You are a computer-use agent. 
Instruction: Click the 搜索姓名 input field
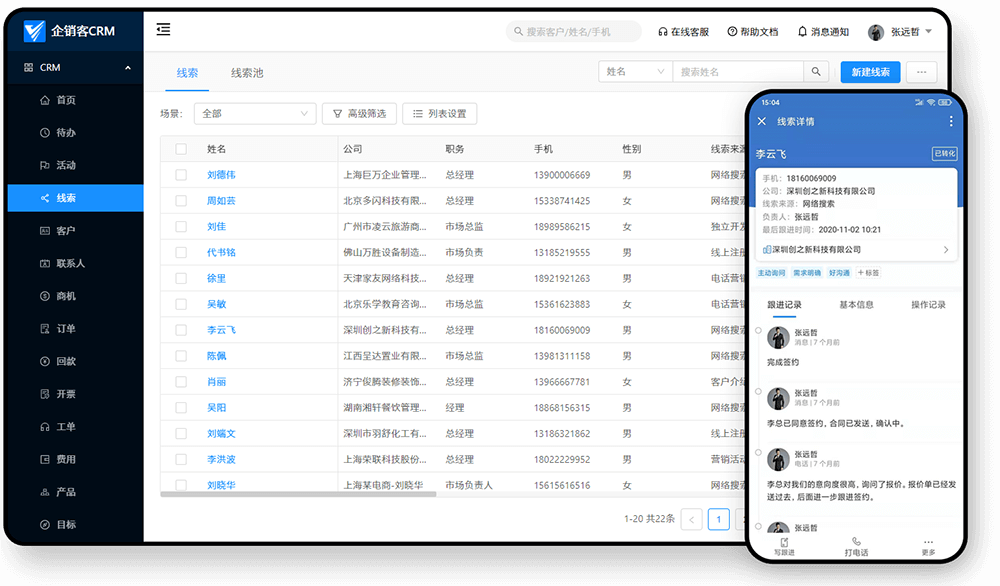(x=738, y=71)
